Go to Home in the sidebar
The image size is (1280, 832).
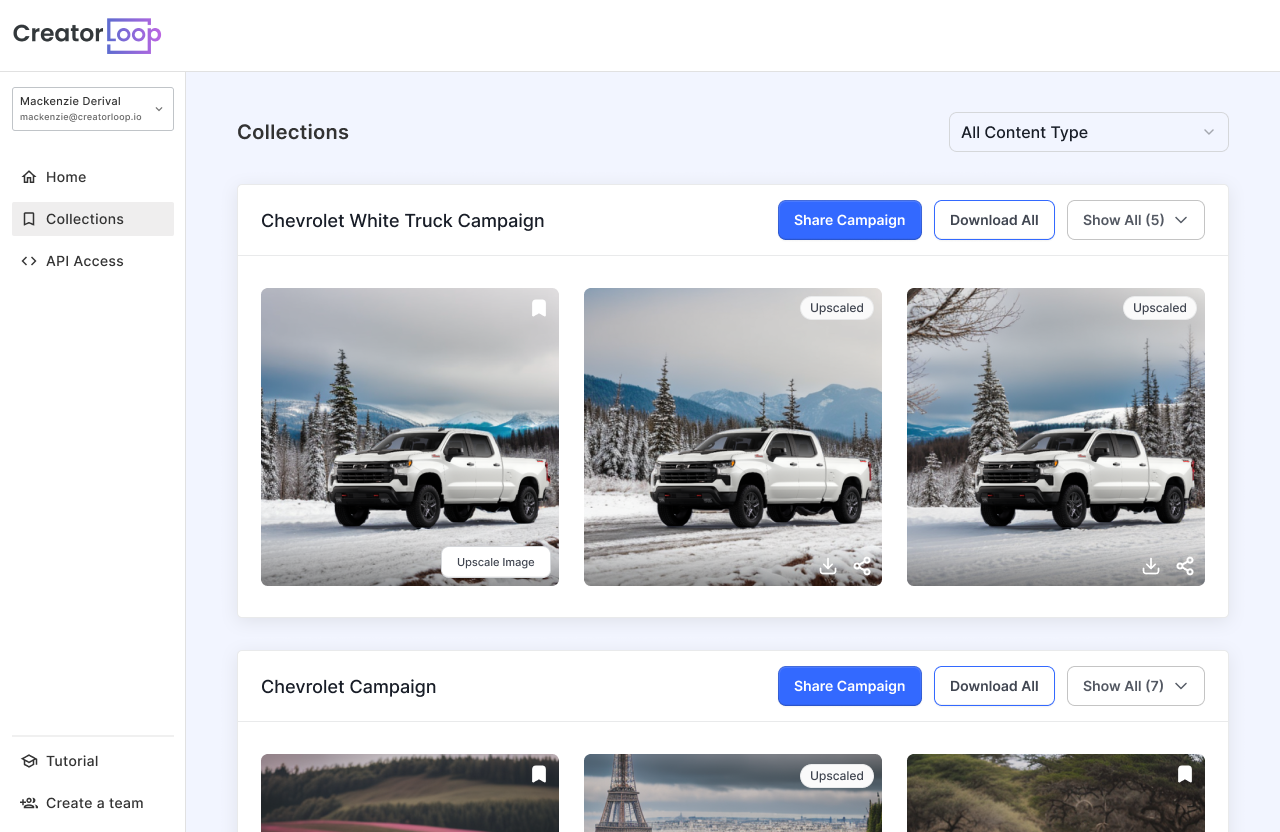[x=93, y=177]
